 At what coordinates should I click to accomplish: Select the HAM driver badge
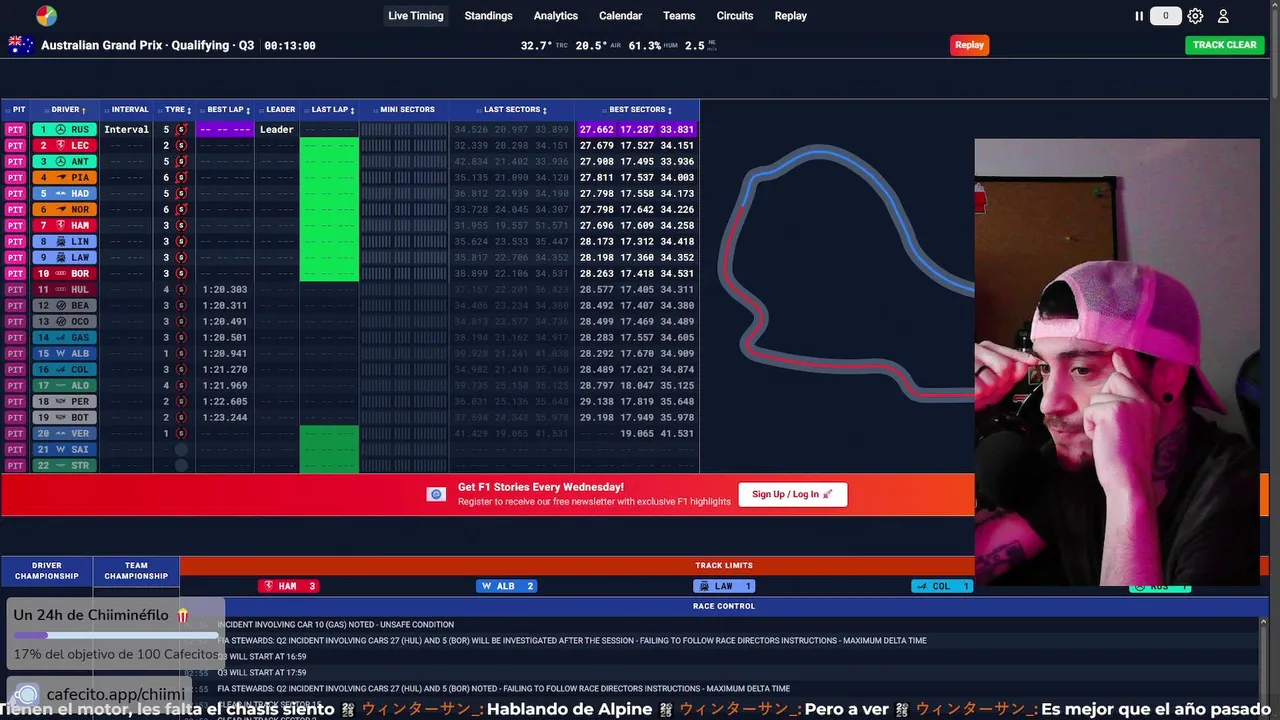(x=64, y=225)
